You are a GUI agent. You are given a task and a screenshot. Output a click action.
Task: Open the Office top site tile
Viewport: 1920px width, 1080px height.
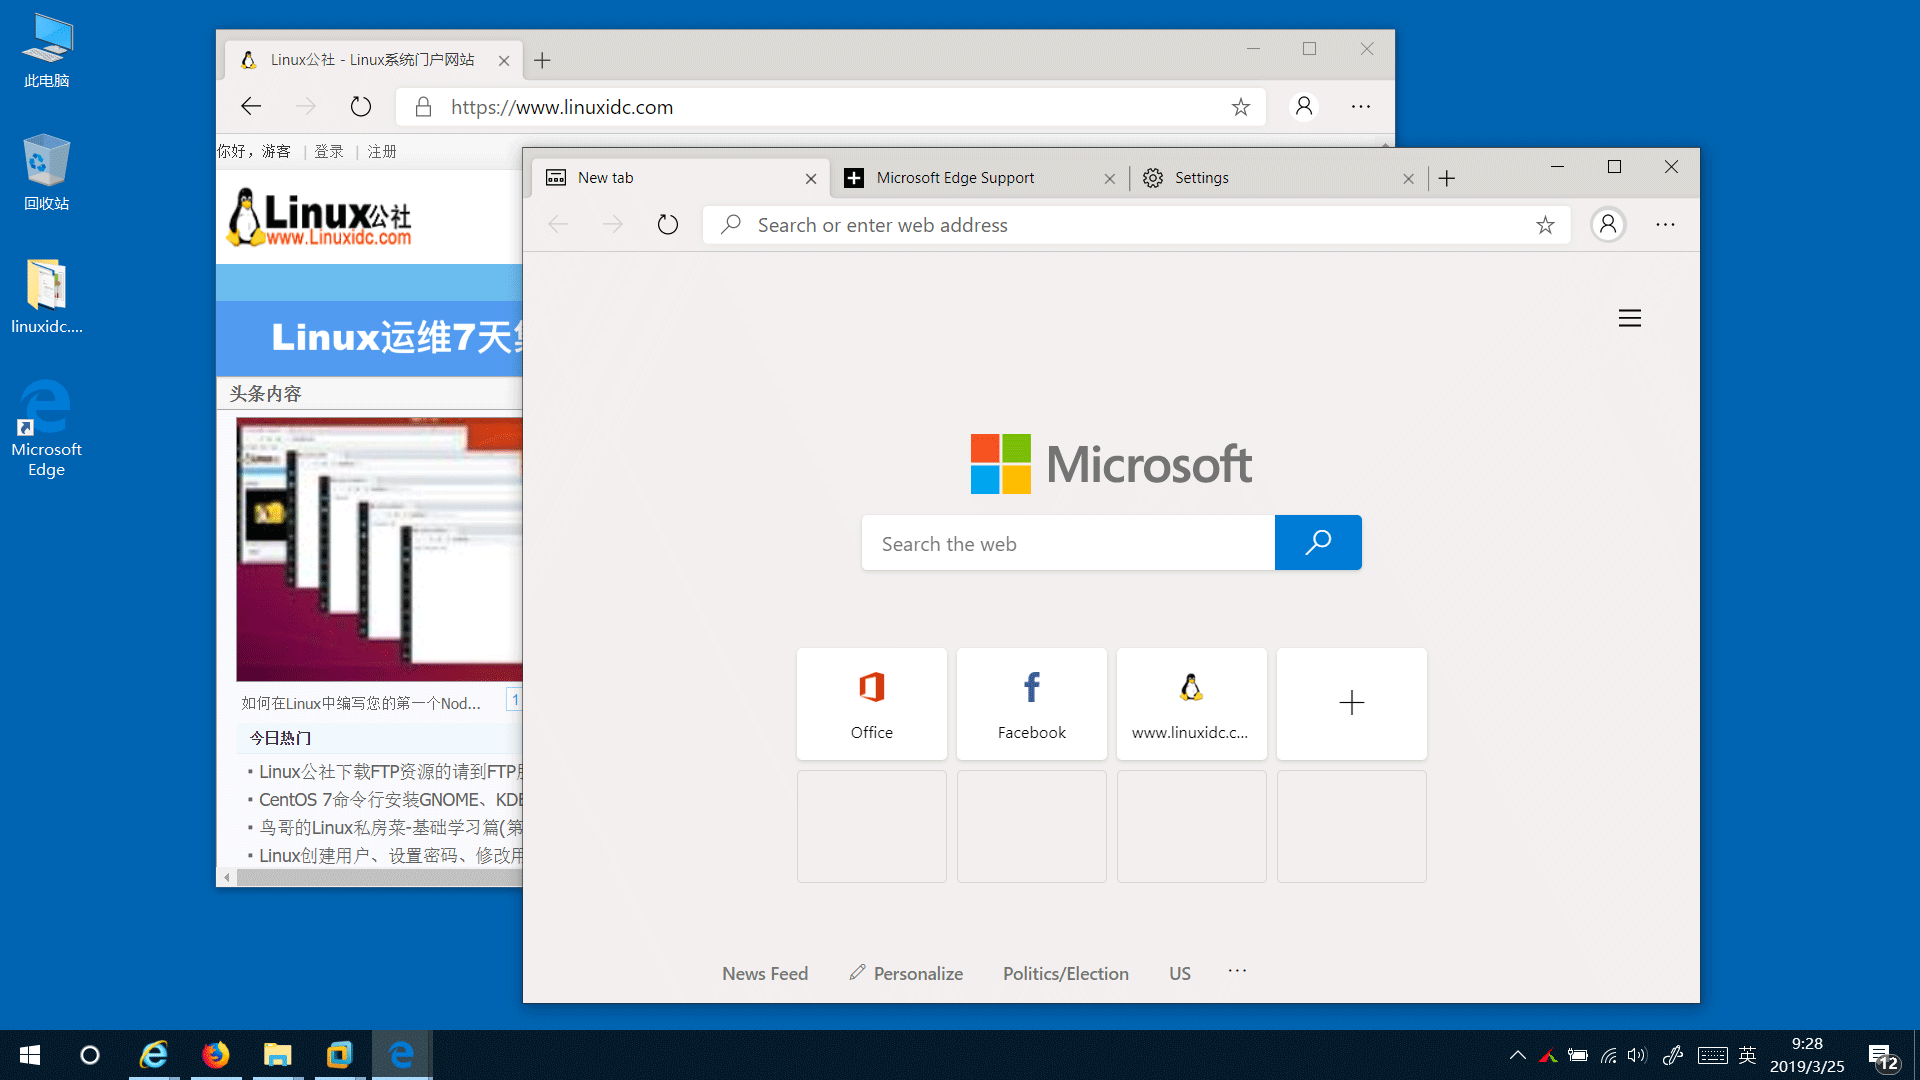[x=871, y=703]
